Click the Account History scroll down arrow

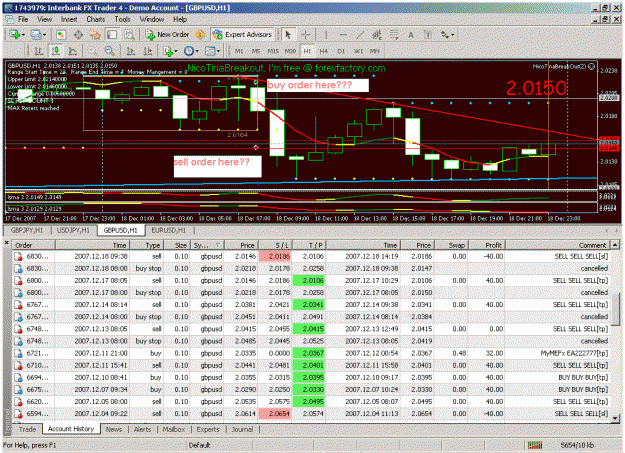click(x=615, y=418)
